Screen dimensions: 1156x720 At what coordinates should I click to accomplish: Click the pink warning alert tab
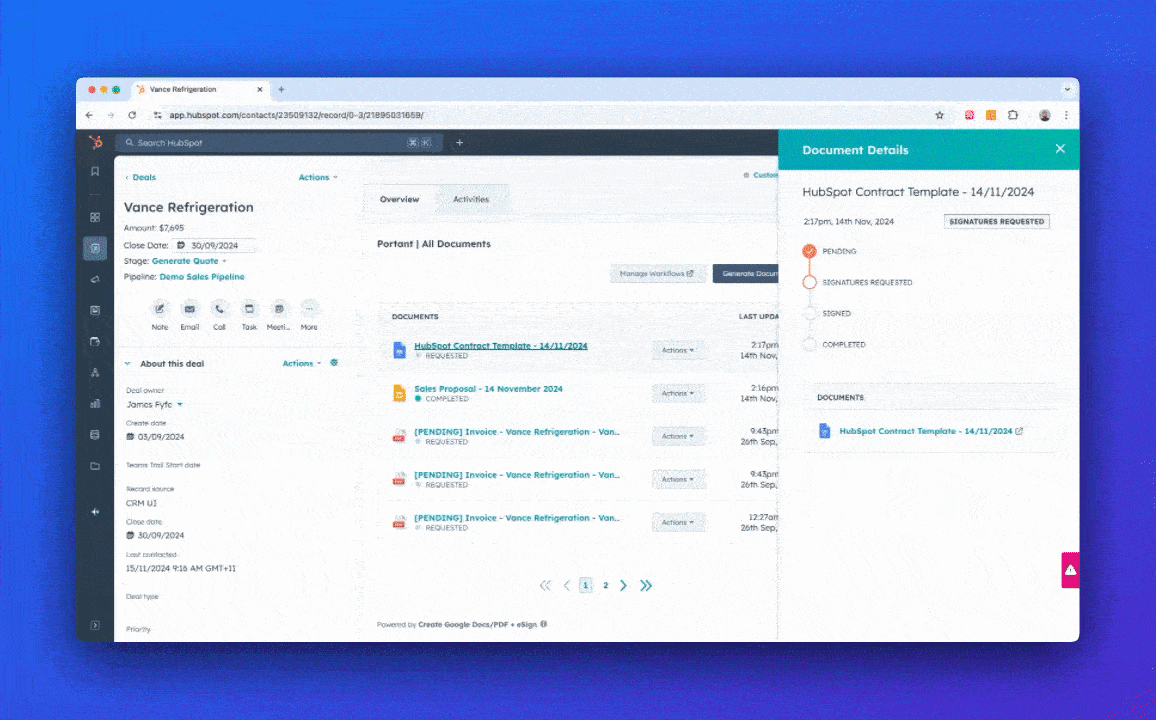1070,570
